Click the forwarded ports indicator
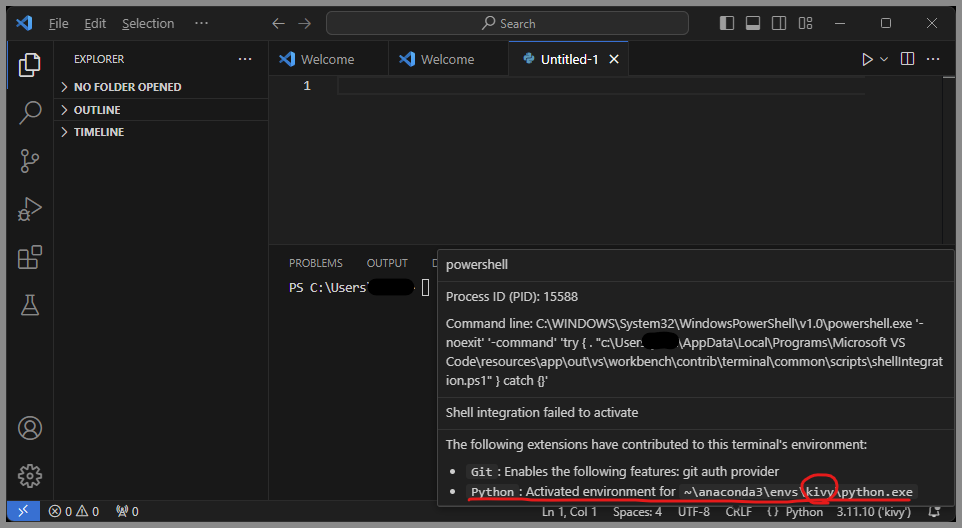 coord(127,511)
